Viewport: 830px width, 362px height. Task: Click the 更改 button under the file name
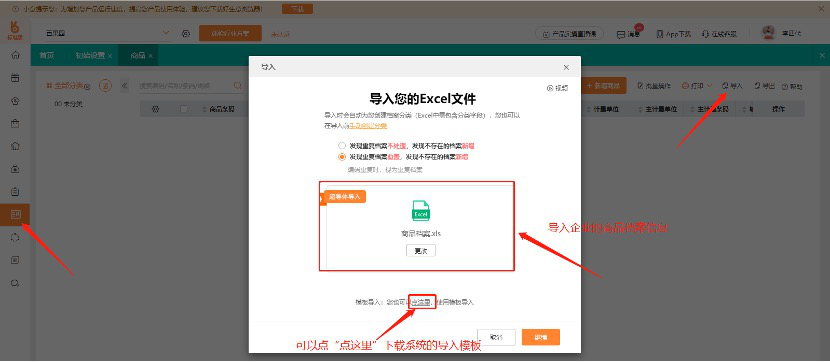tap(421, 250)
